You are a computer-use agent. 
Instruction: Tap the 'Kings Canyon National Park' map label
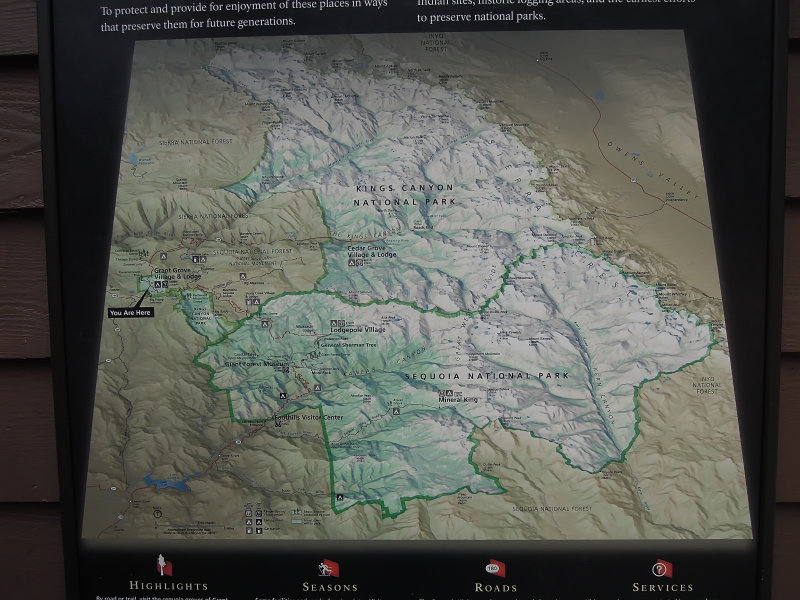[x=405, y=195]
